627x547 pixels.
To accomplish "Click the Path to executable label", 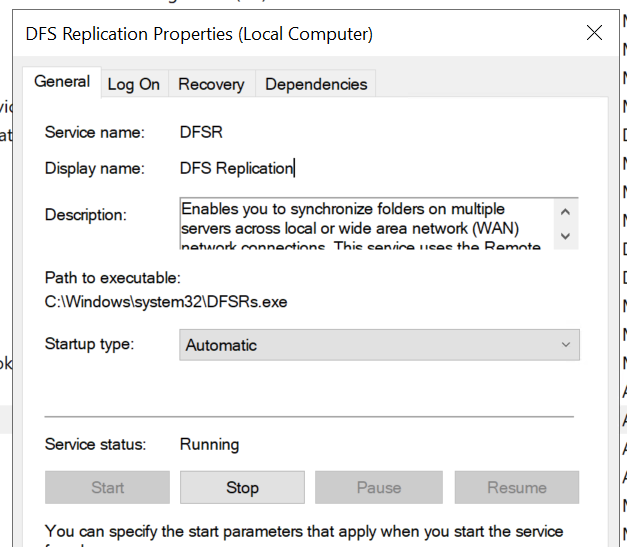I will [x=113, y=277].
